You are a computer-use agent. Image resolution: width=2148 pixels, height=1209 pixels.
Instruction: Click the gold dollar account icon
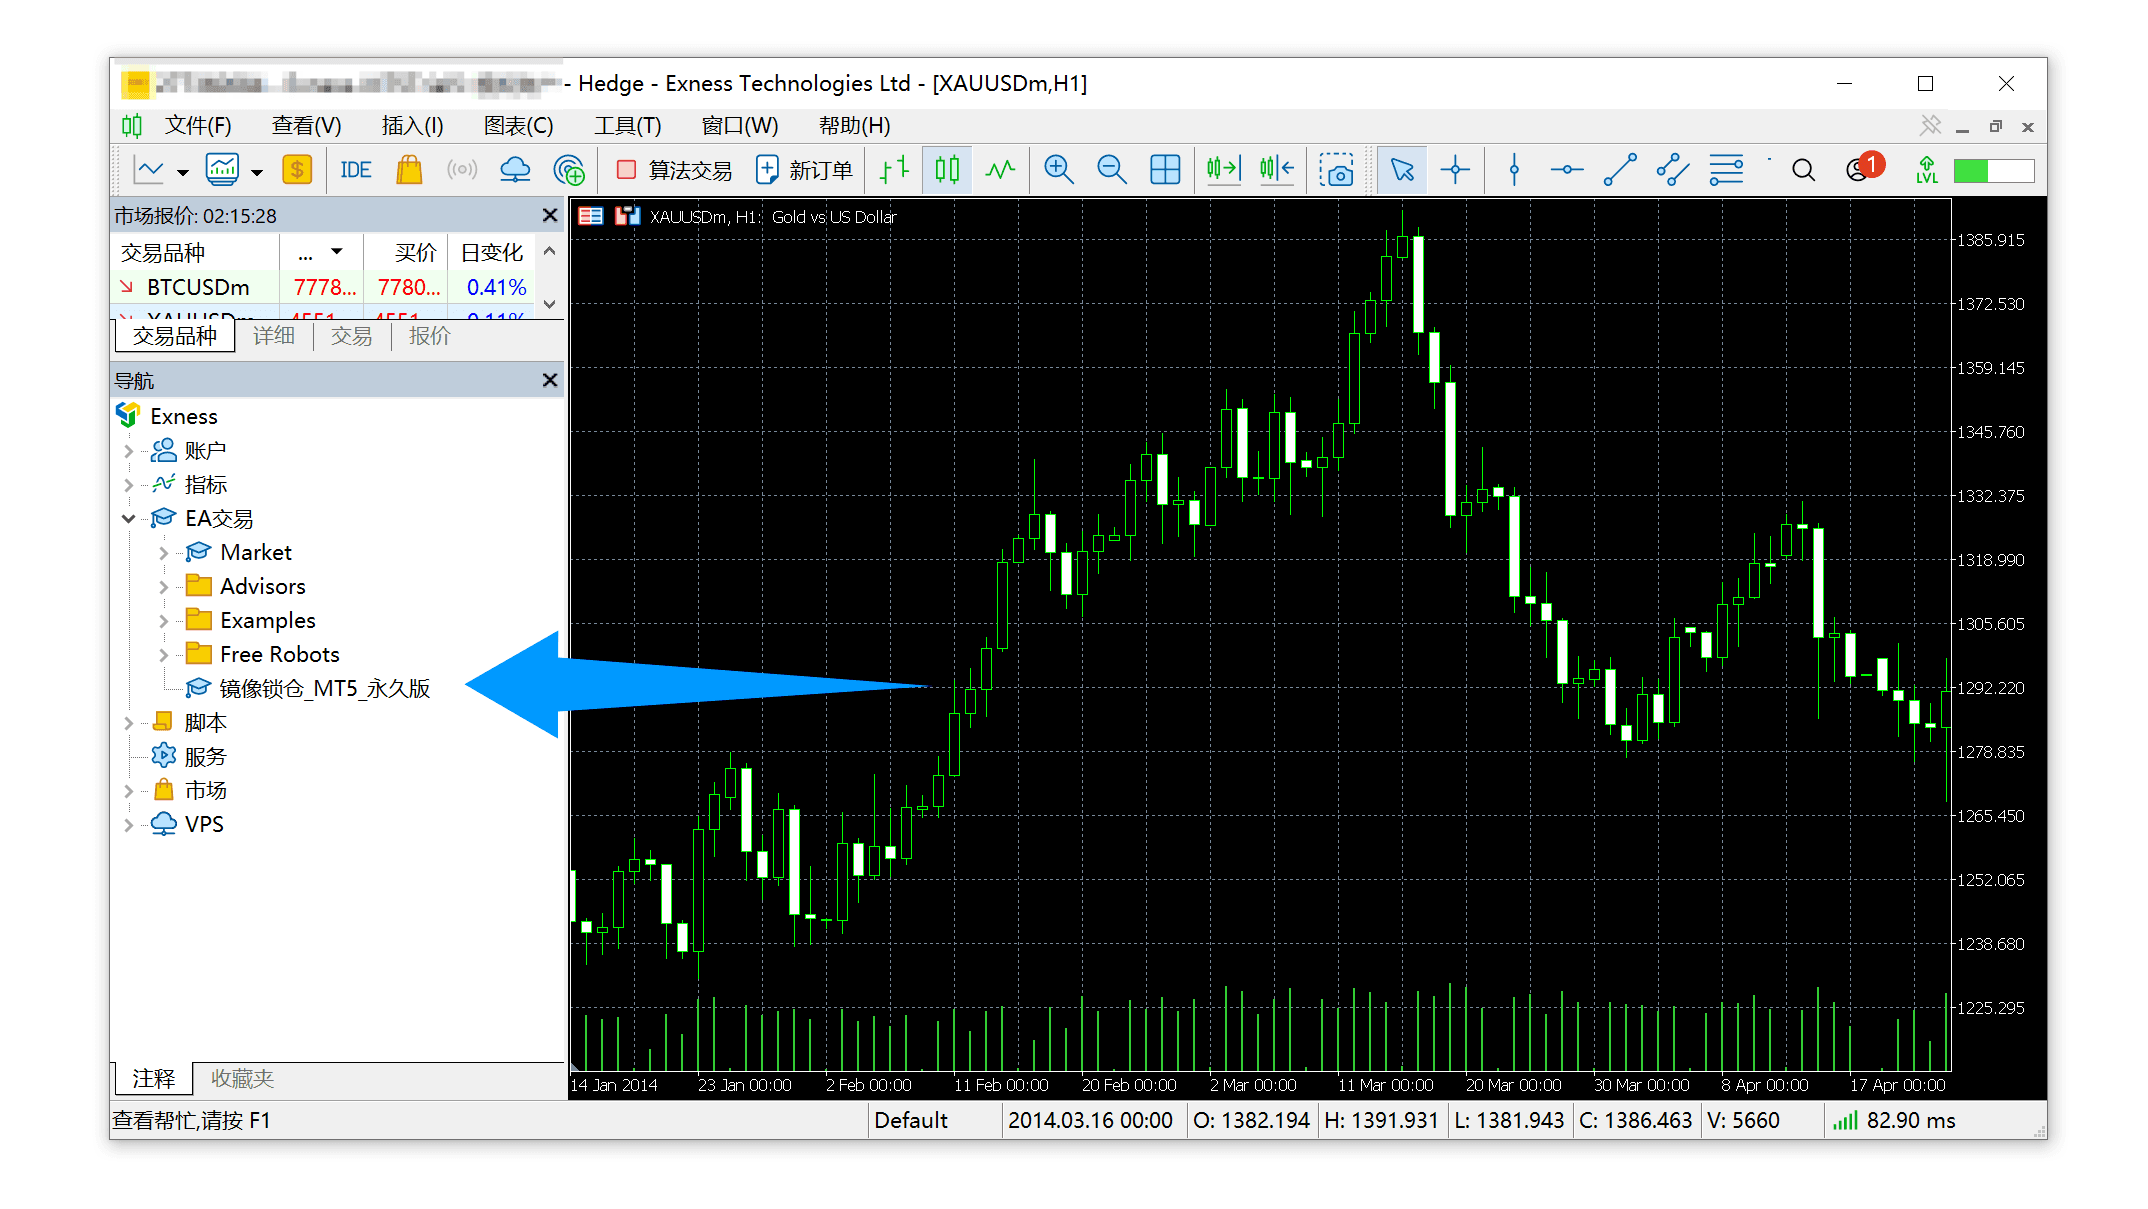click(297, 170)
